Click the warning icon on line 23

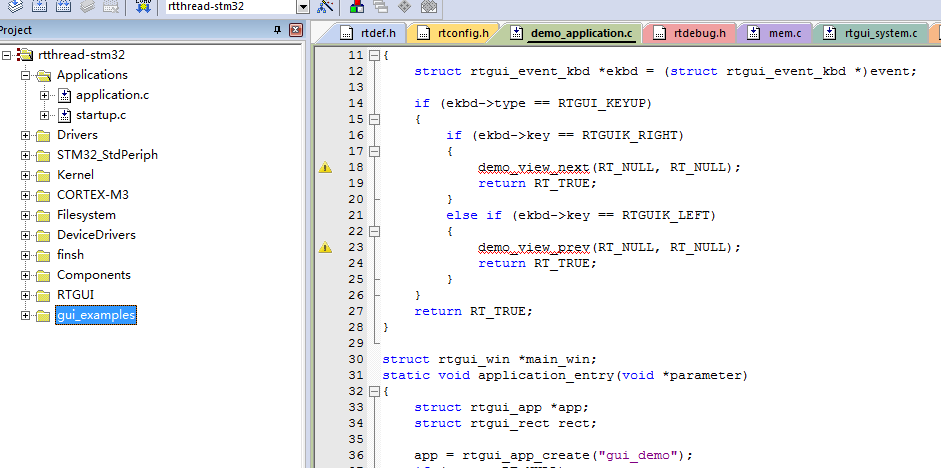pyautogui.click(x=325, y=247)
